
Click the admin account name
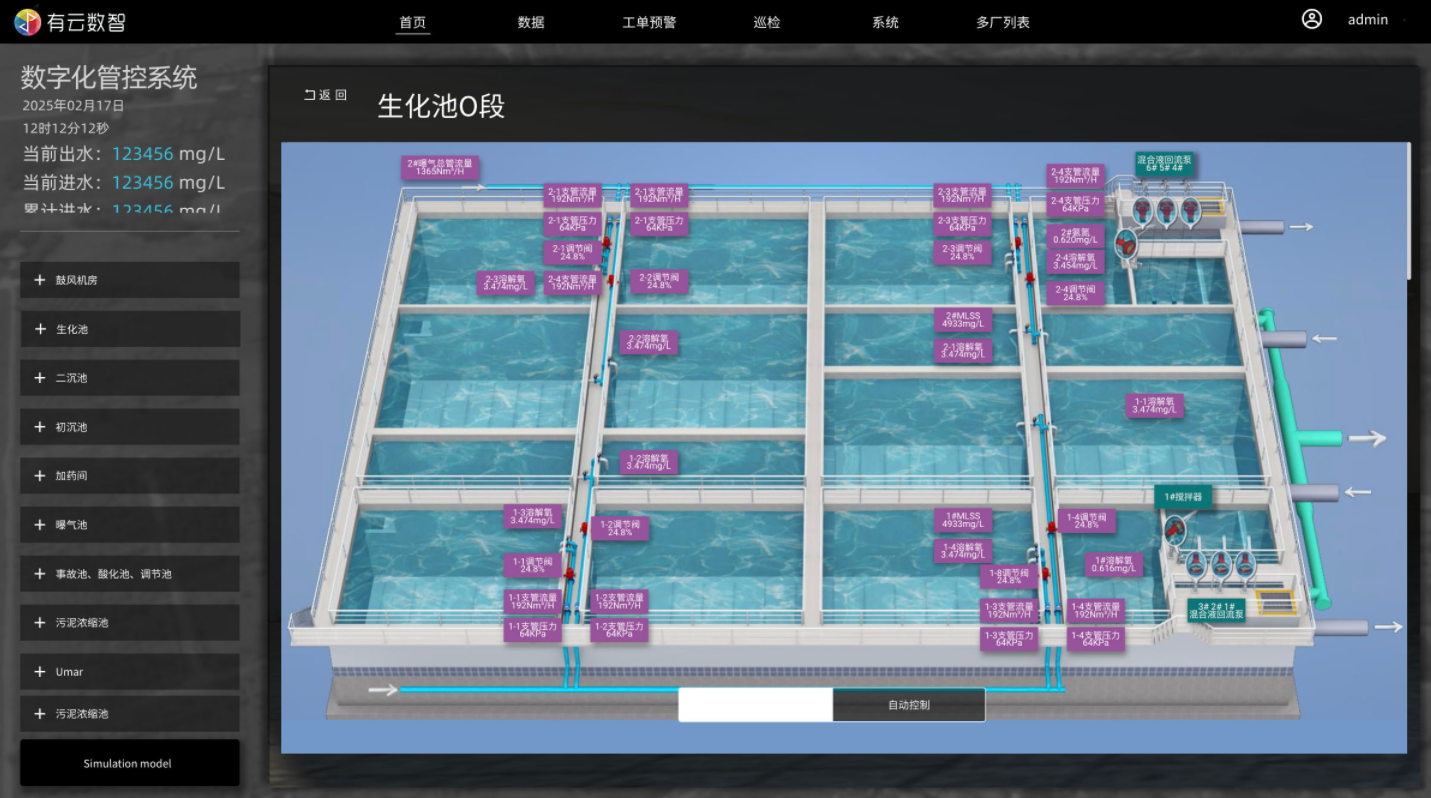tap(1367, 20)
